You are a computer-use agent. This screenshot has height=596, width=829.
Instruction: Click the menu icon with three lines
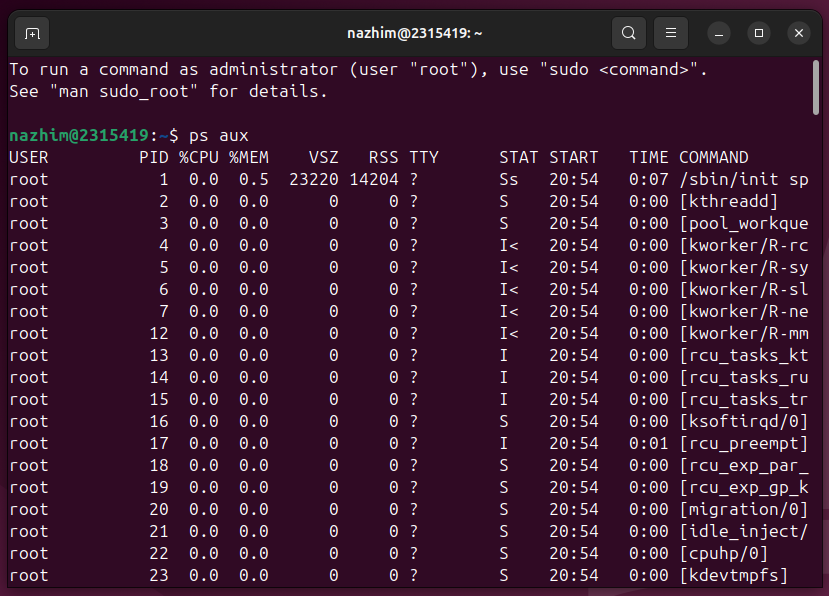click(x=670, y=33)
